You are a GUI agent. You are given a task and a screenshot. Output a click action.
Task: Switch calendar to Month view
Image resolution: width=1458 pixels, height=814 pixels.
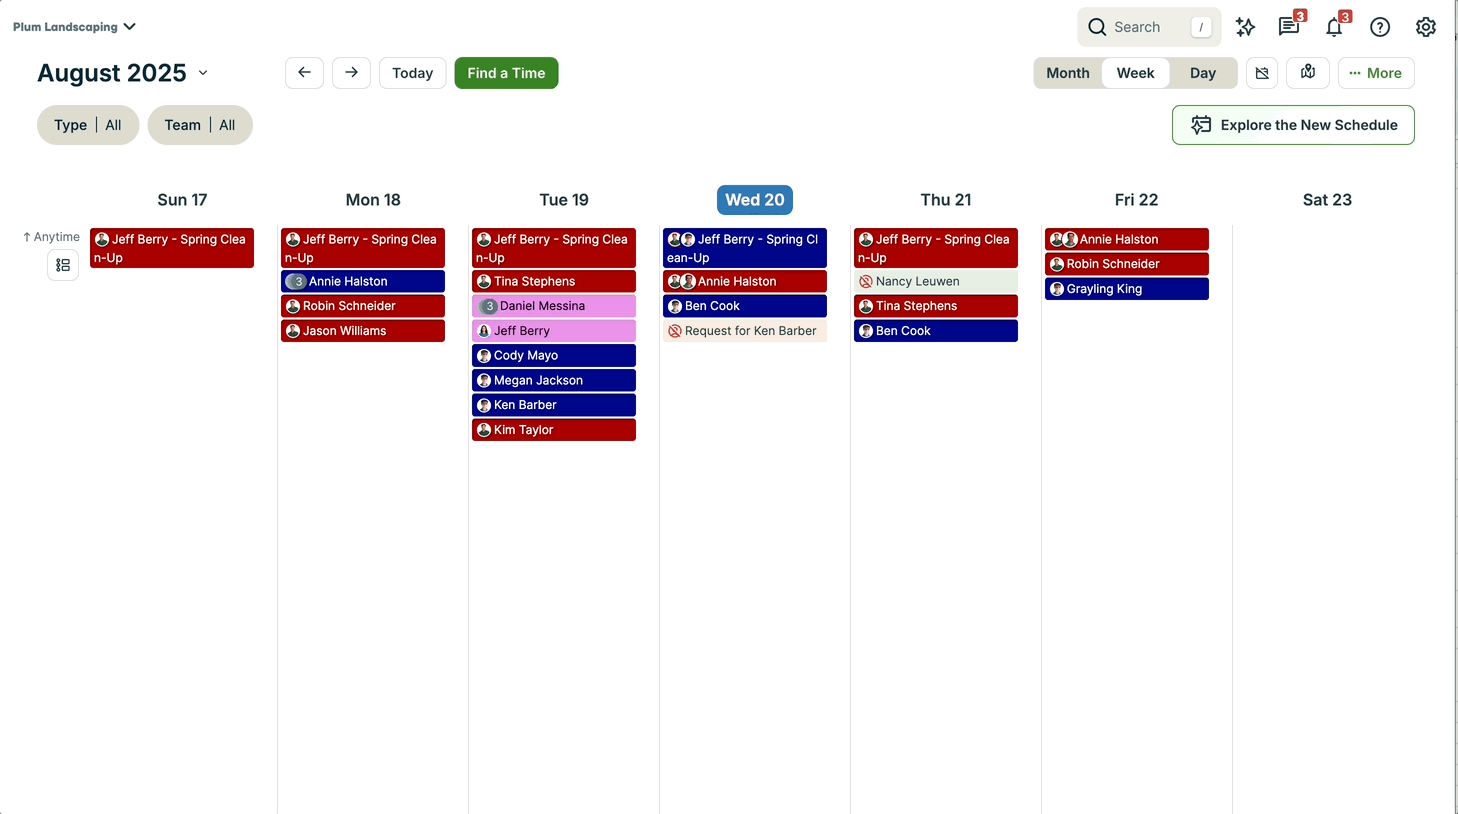(x=1067, y=73)
